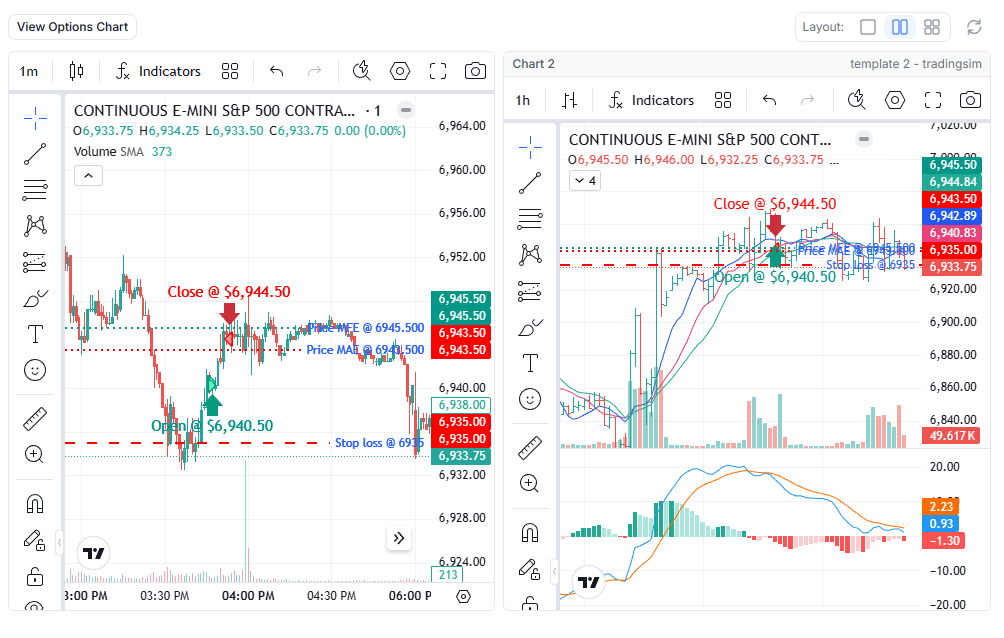Select XABCD pattern tool on left chart
The image size is (1004, 638).
coord(35,225)
